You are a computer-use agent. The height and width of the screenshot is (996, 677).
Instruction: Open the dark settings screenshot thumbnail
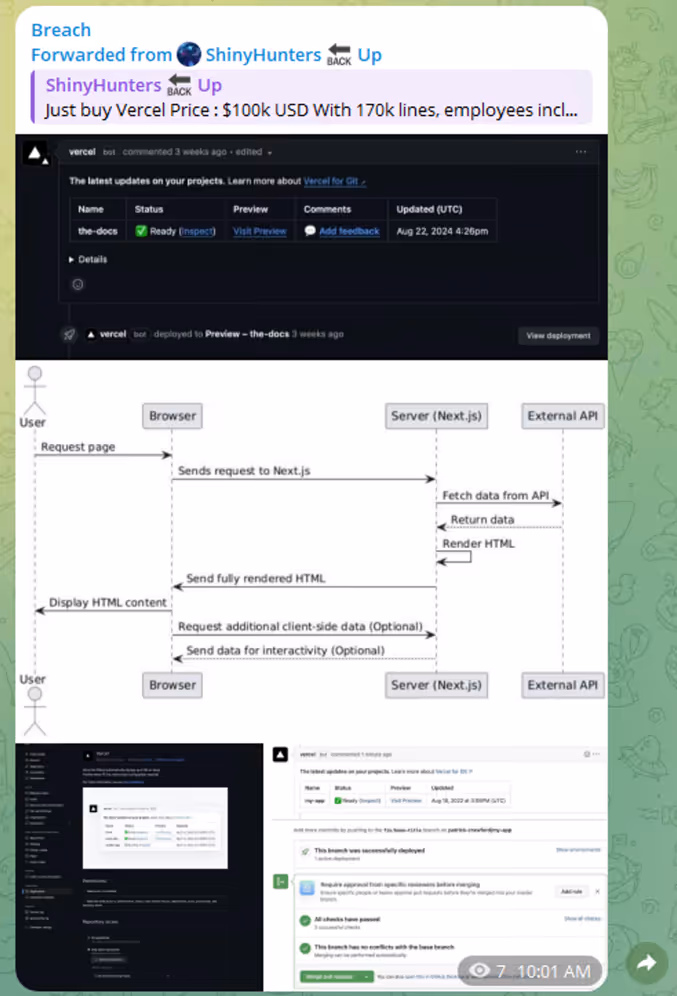pos(139,866)
